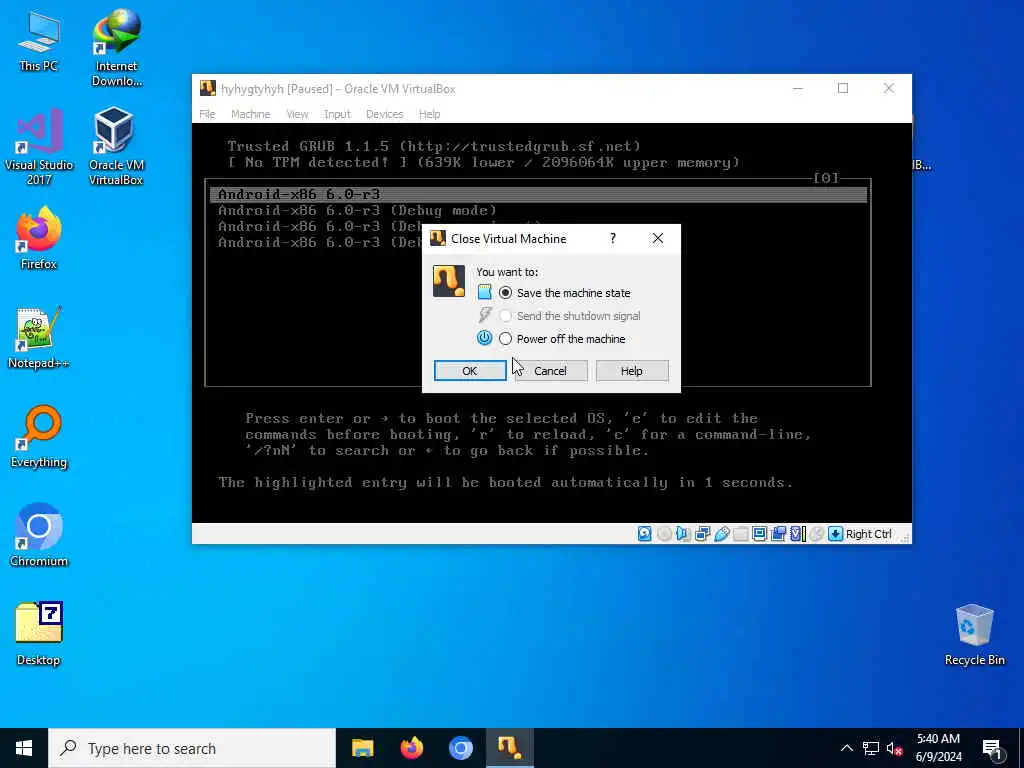Open Firefox from the taskbar
This screenshot has height=768, width=1024.
pyautogui.click(x=411, y=748)
